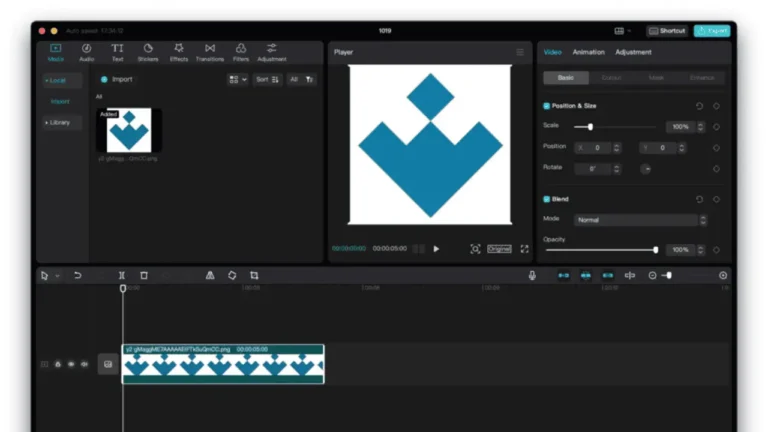Toggle track visibility eye icon
The width and height of the screenshot is (768, 432).
coord(71,364)
